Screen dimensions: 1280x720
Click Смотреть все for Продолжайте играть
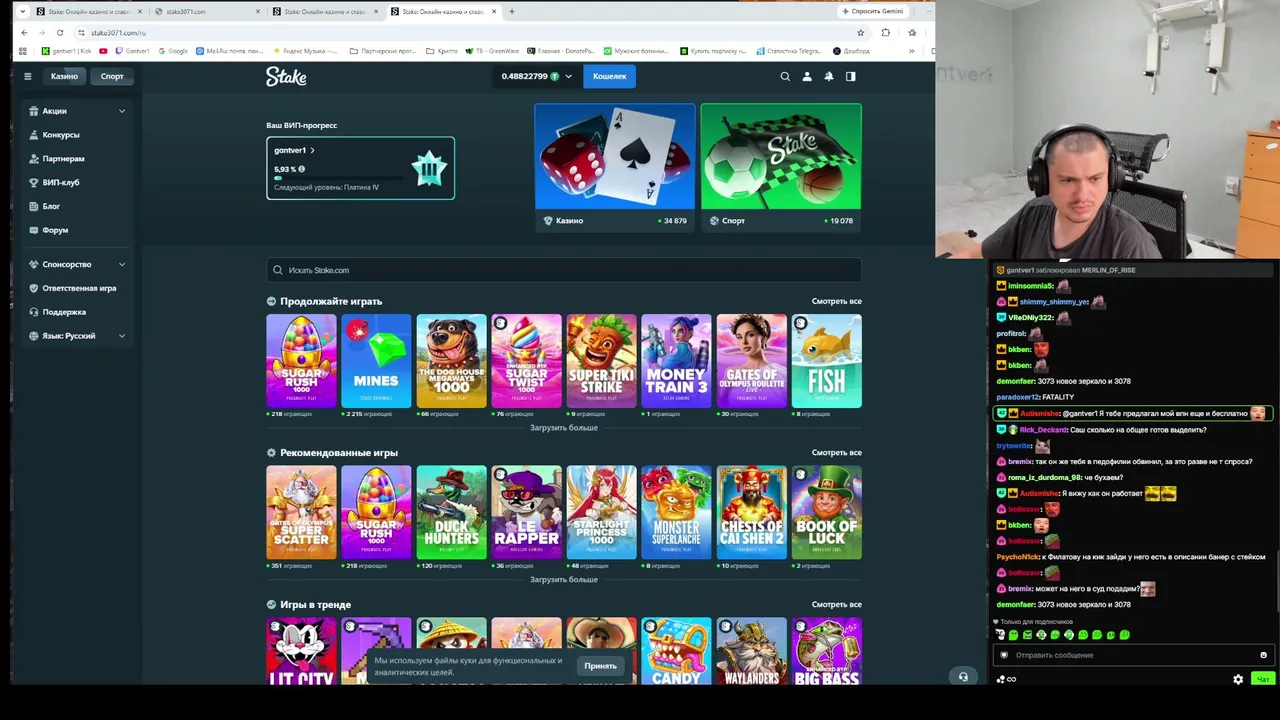(837, 301)
